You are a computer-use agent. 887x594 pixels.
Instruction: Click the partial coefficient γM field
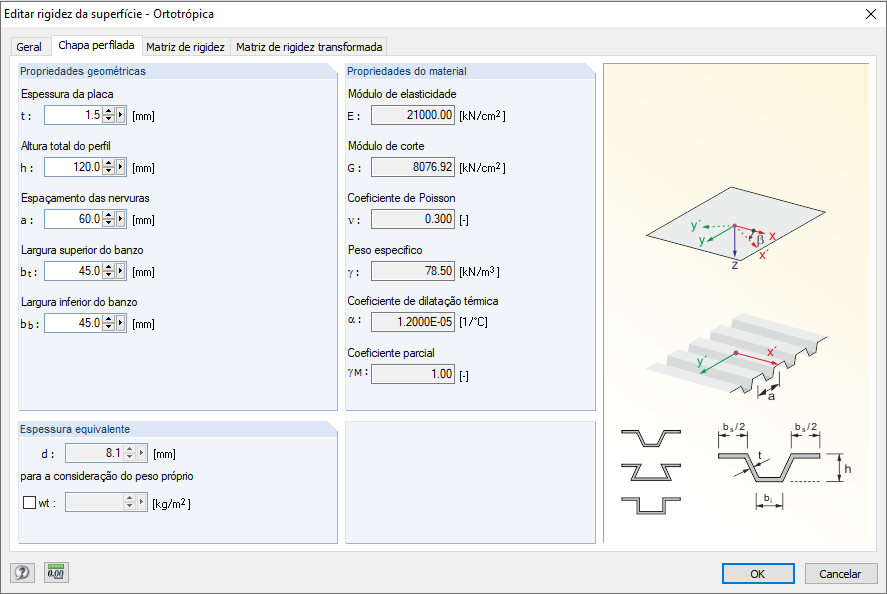[x=413, y=374]
